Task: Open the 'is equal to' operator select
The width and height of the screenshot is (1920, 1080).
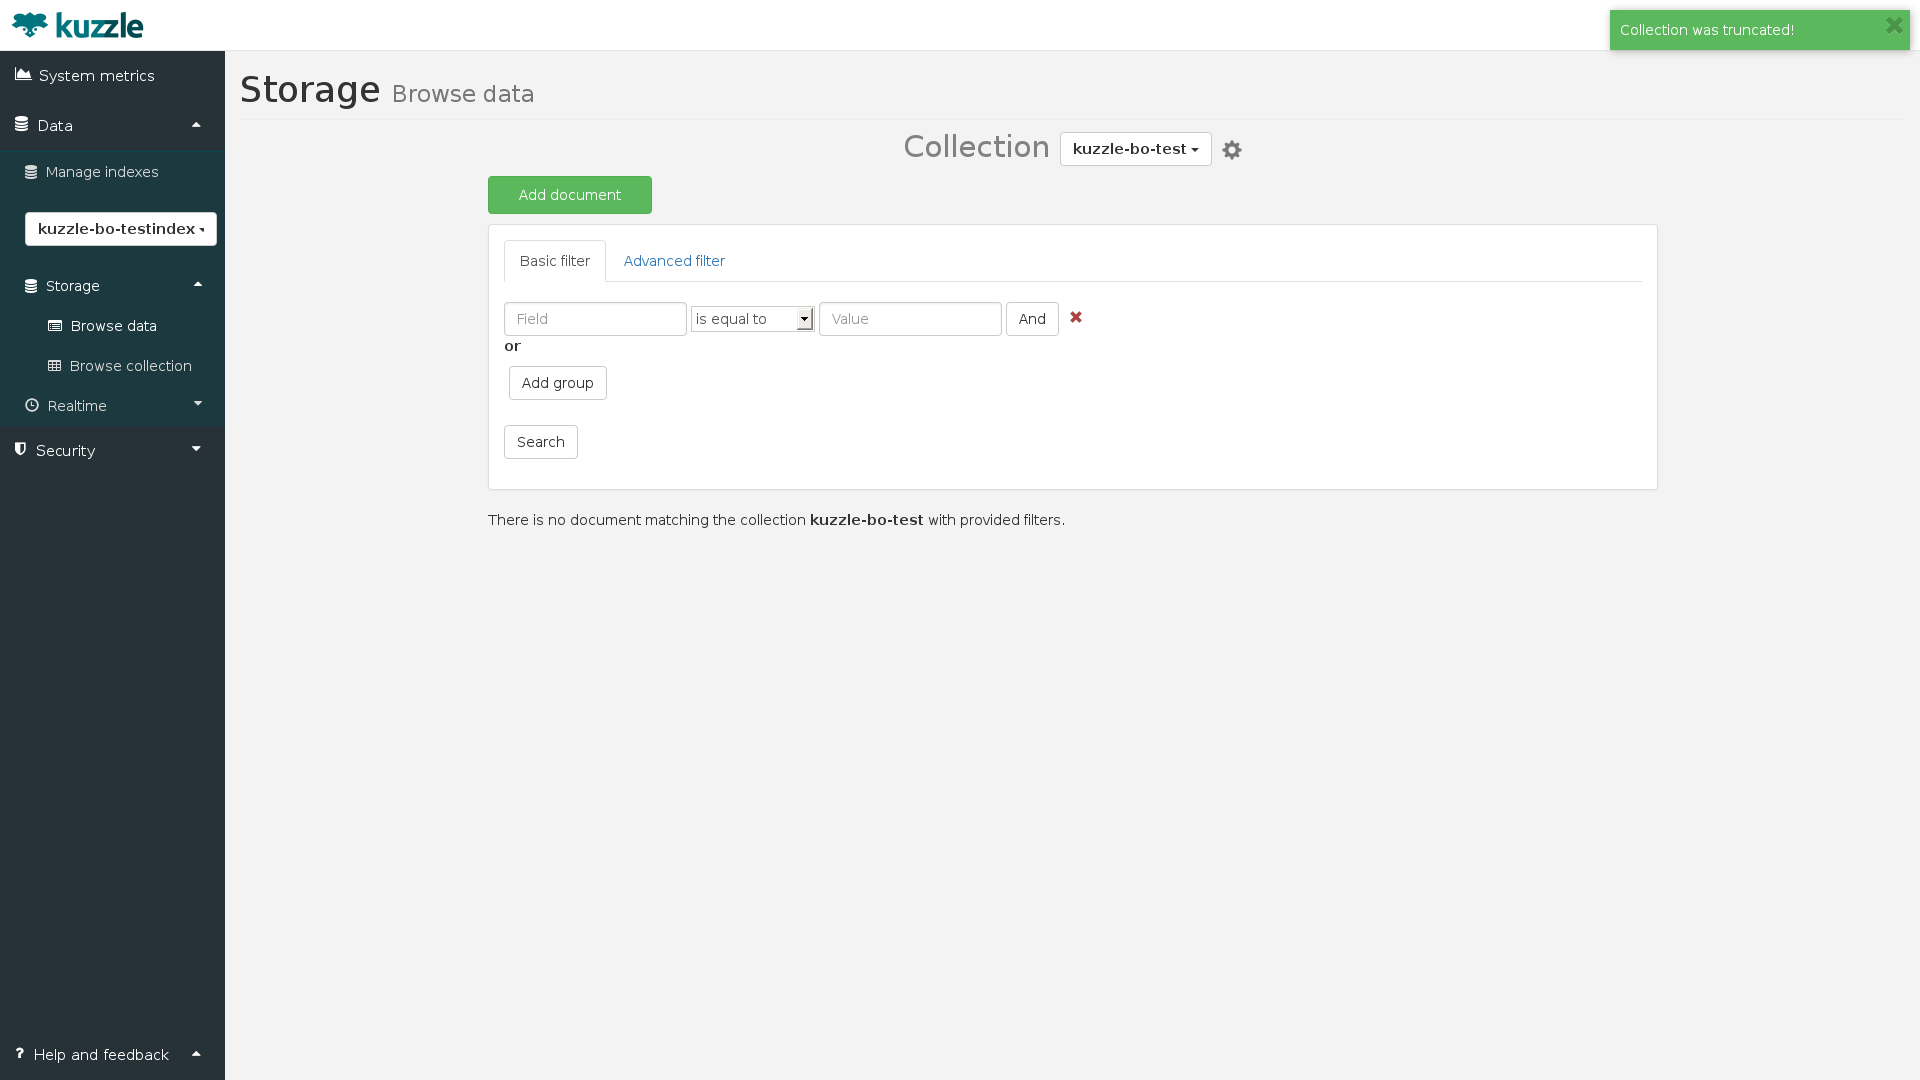Action: pyautogui.click(x=753, y=319)
